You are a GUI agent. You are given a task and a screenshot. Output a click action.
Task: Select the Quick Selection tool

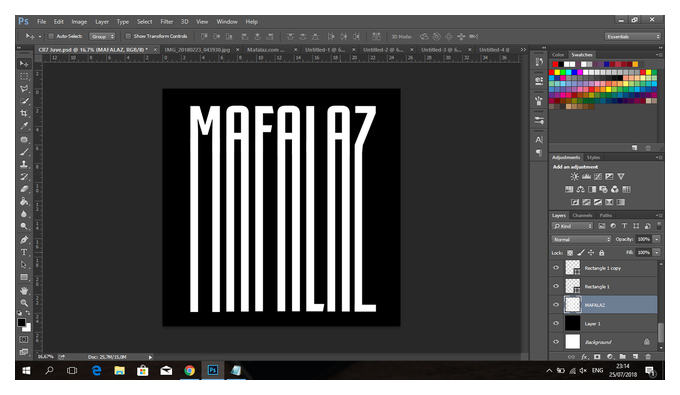pos(24,101)
